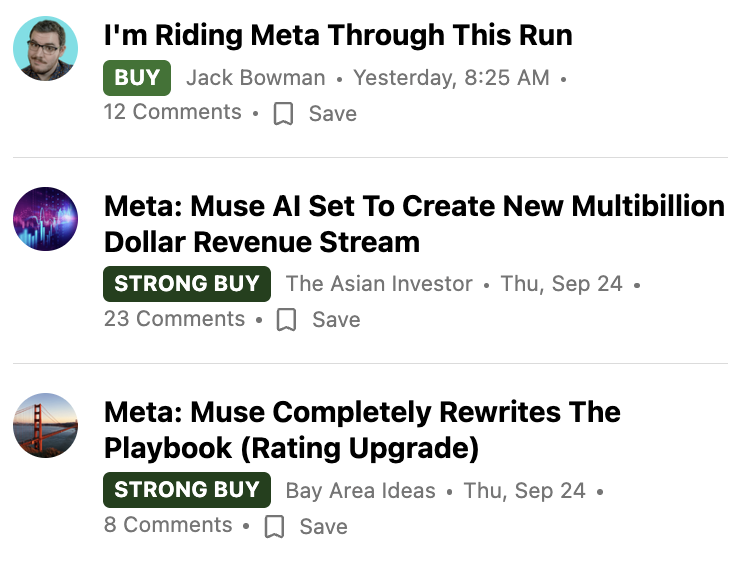Click Save text on Bay Area Ideas article
This screenshot has width=742, height=562.
coord(324,527)
